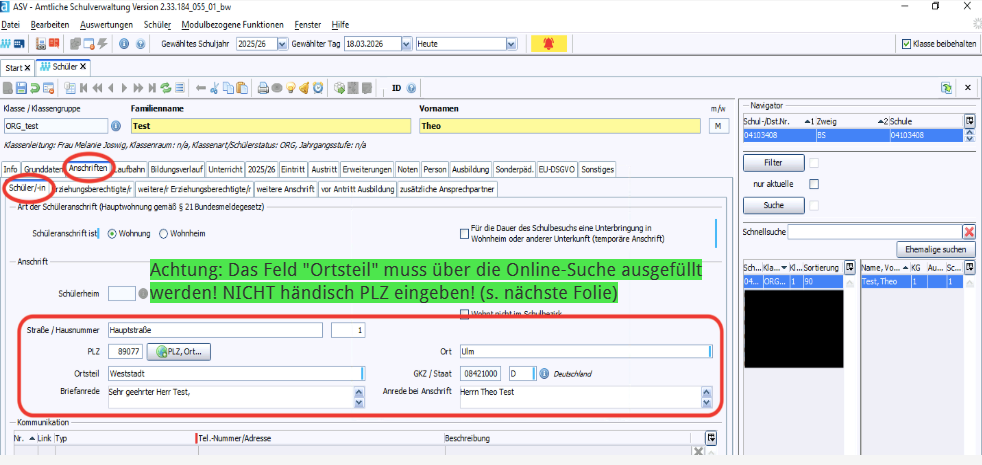Click the red alarm bell icon

tap(547, 44)
